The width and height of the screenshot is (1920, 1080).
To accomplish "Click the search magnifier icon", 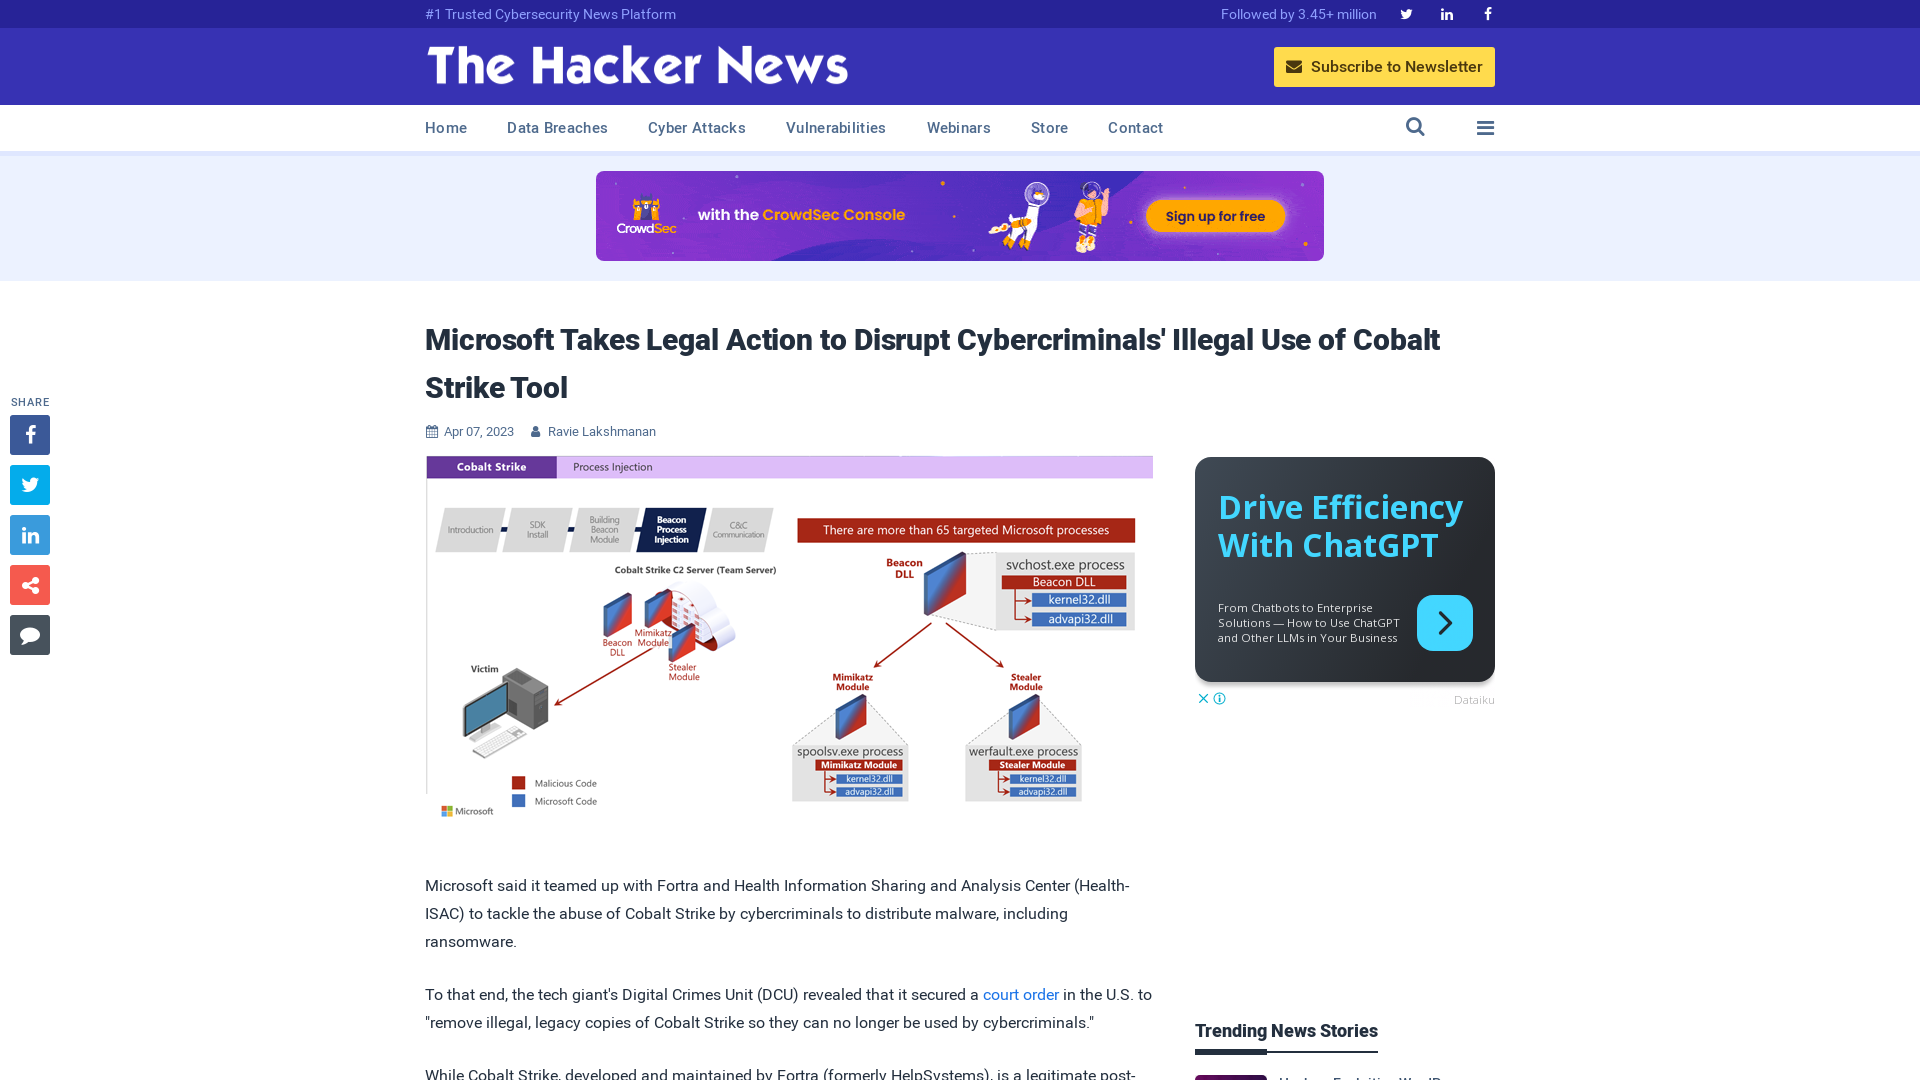I will pyautogui.click(x=1415, y=127).
